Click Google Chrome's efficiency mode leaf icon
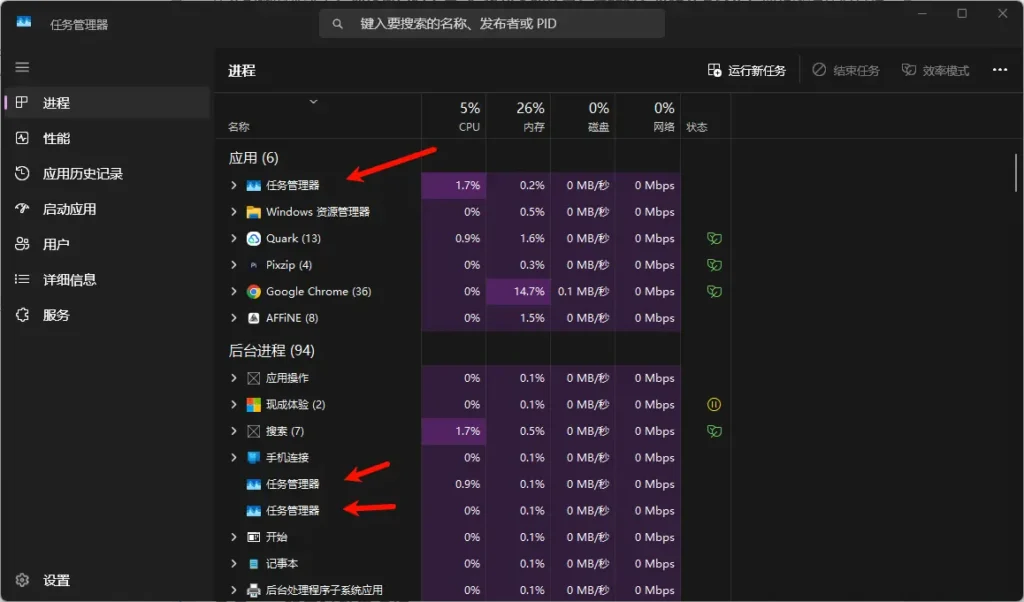This screenshot has height=602, width=1024. pos(714,291)
